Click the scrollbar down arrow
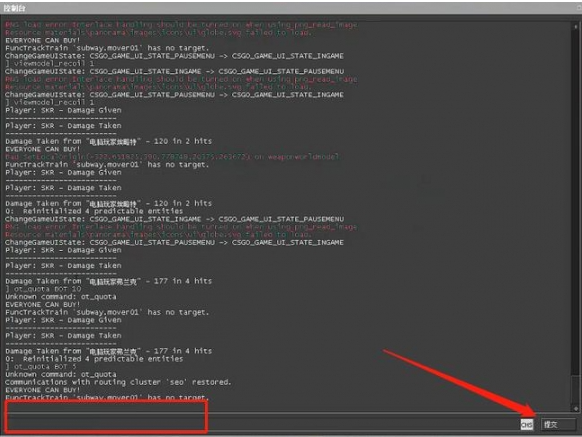 (576, 408)
